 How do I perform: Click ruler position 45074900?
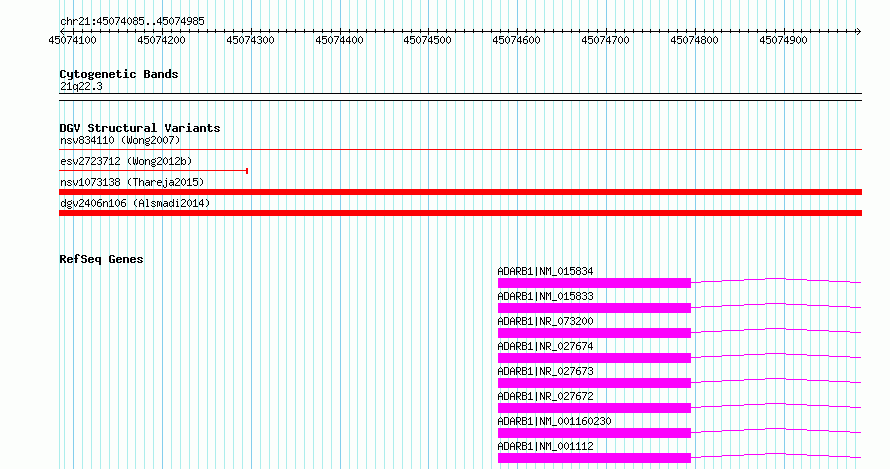pyautogui.click(x=783, y=40)
